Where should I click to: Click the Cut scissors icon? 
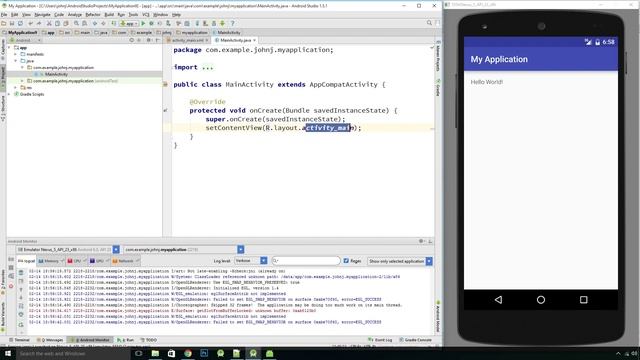click(x=49, y=24)
